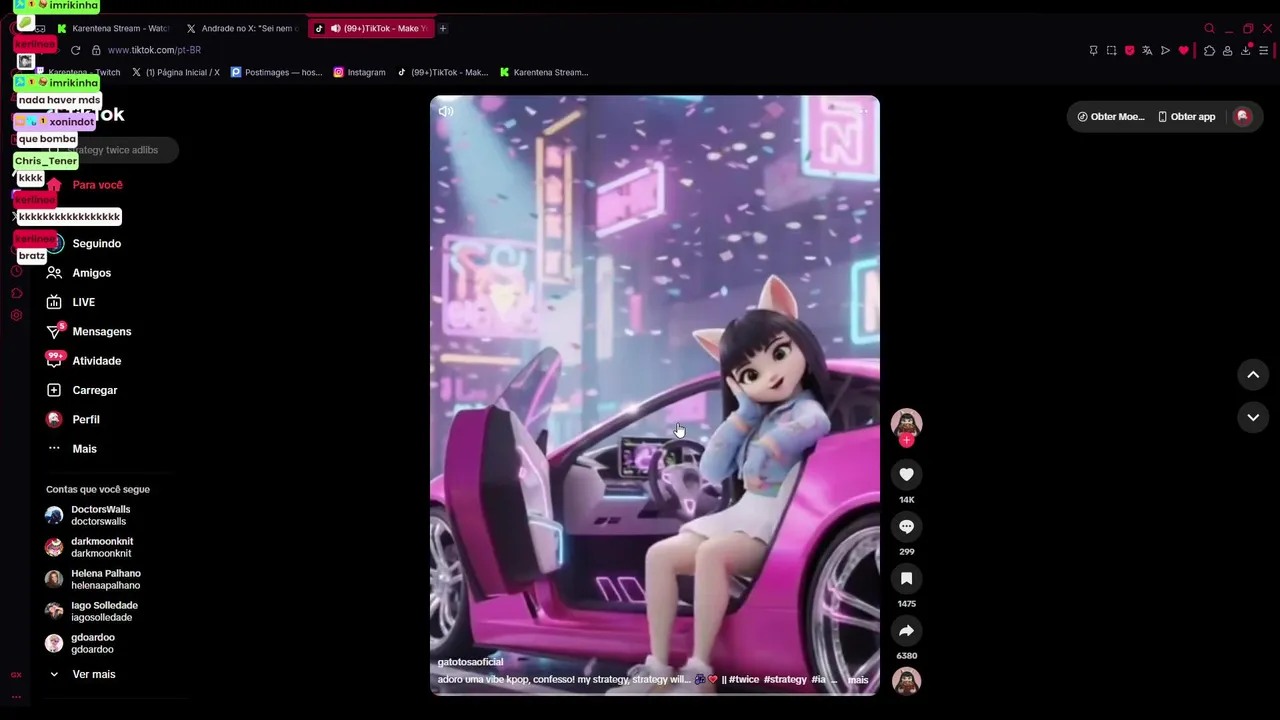Click the #strategy hashtag in caption
The image size is (1280, 720).
[785, 680]
